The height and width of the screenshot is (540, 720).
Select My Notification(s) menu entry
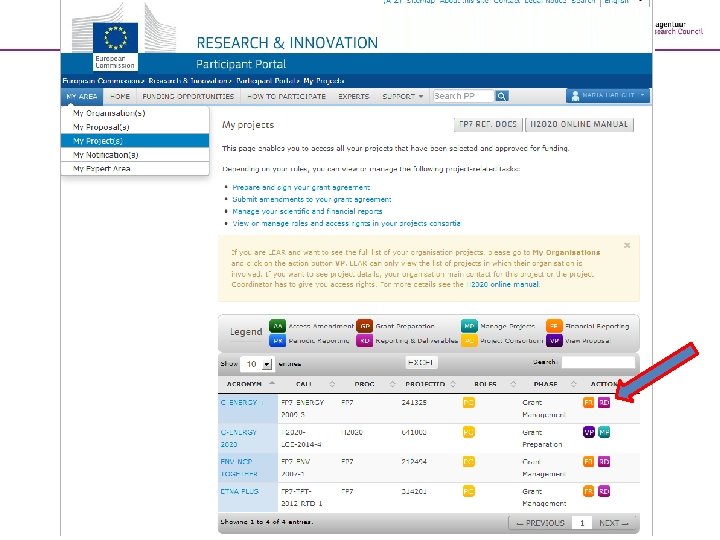[x=135, y=155]
